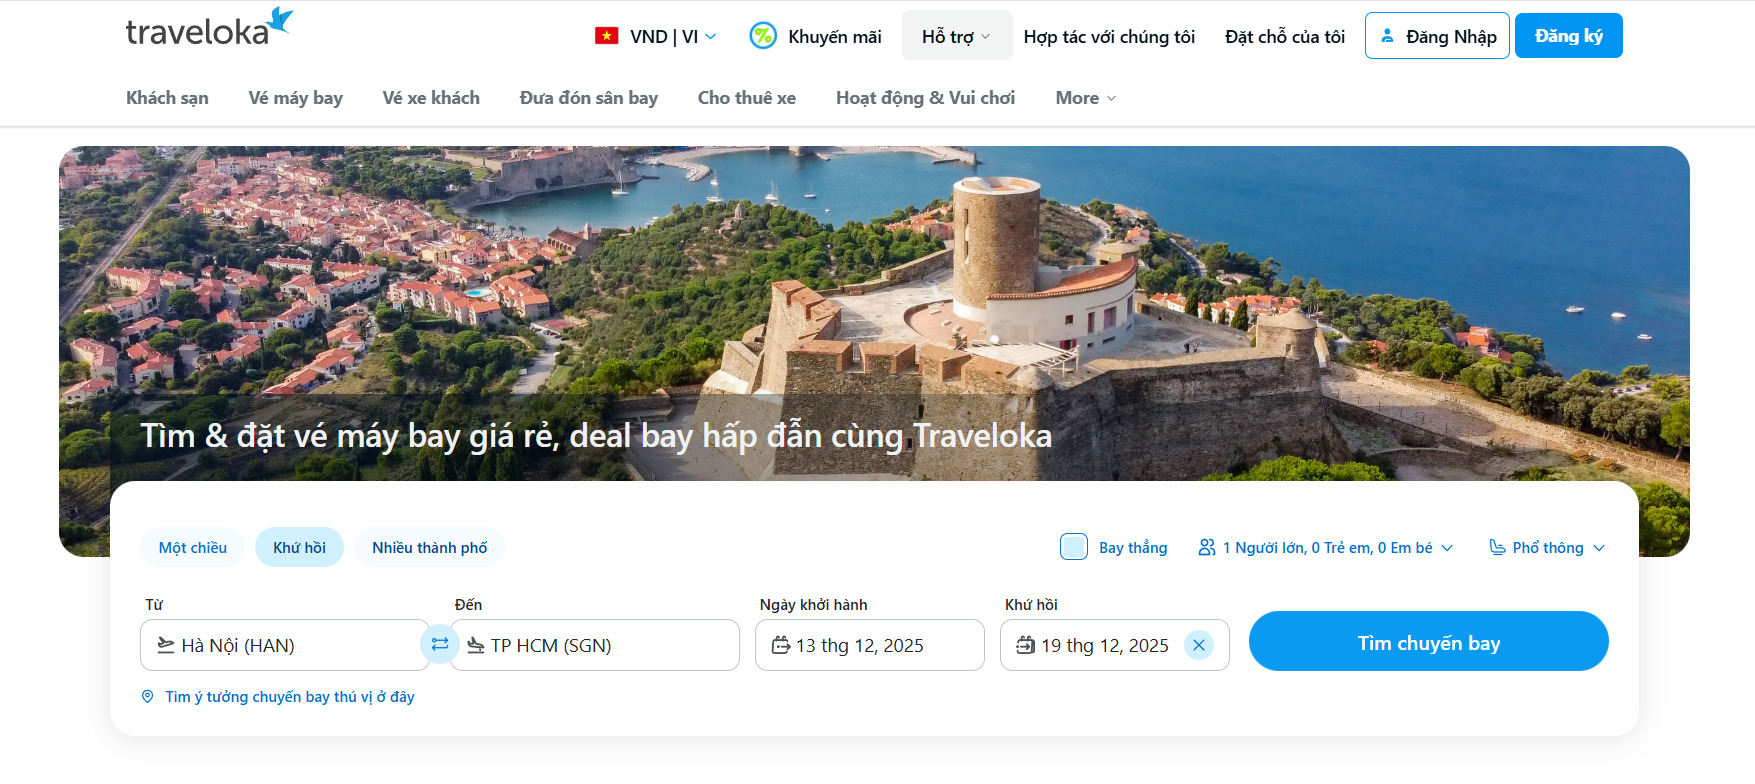This screenshot has width=1755, height=784.
Task: Open Hoạt động & Vui chơi tab
Action: tap(926, 98)
